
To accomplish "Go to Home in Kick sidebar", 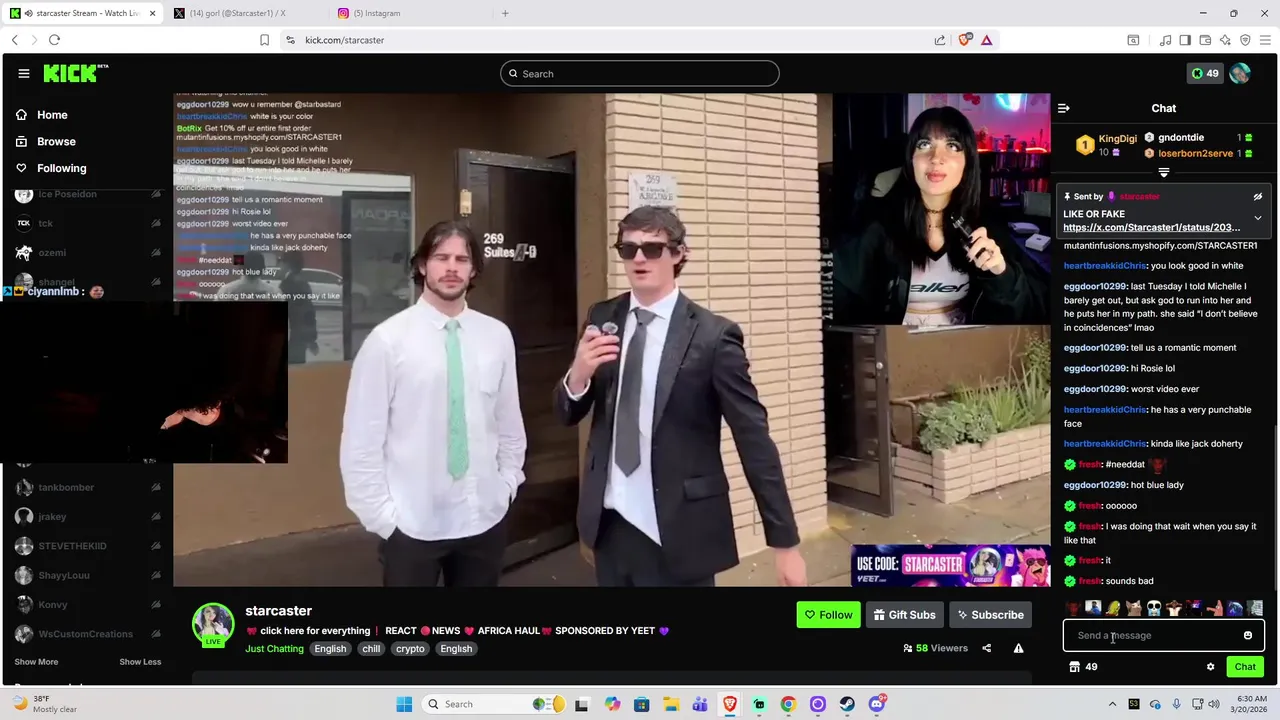I will click(x=52, y=115).
